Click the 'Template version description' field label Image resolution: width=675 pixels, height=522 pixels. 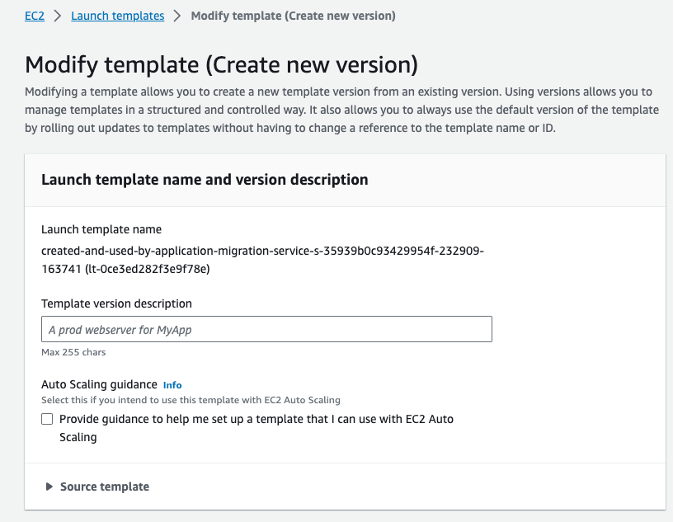[x=116, y=303]
